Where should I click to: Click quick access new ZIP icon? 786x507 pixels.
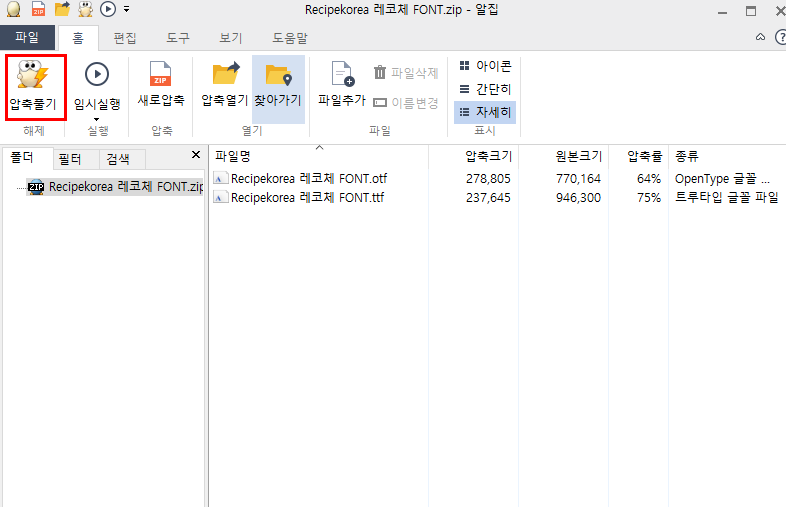(x=39, y=9)
